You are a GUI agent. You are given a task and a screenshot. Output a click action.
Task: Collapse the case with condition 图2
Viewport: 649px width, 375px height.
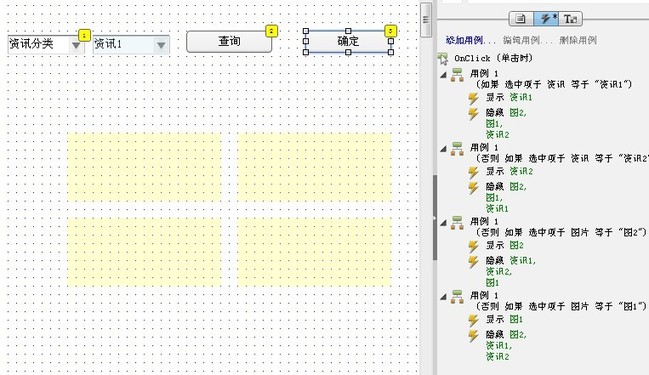(x=443, y=223)
